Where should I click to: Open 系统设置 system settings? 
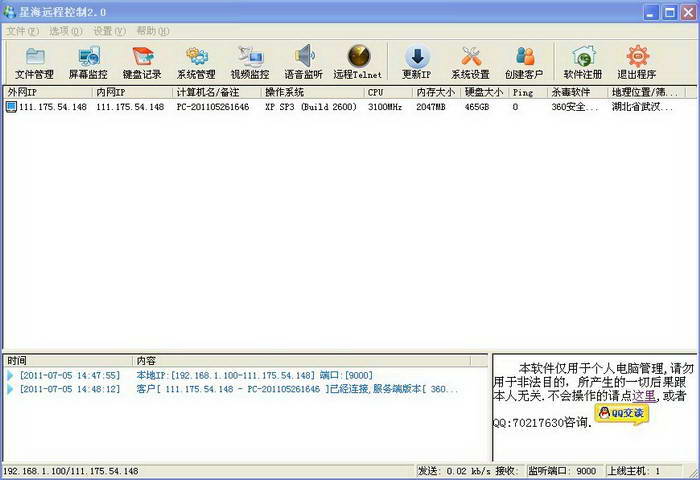pyautogui.click(x=470, y=62)
